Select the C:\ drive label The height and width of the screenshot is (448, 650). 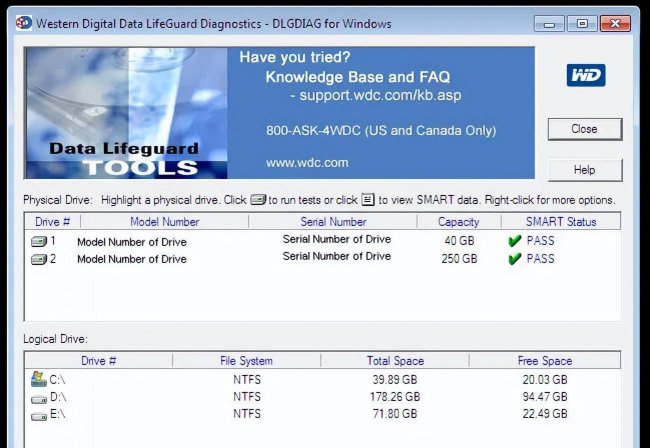(57, 380)
